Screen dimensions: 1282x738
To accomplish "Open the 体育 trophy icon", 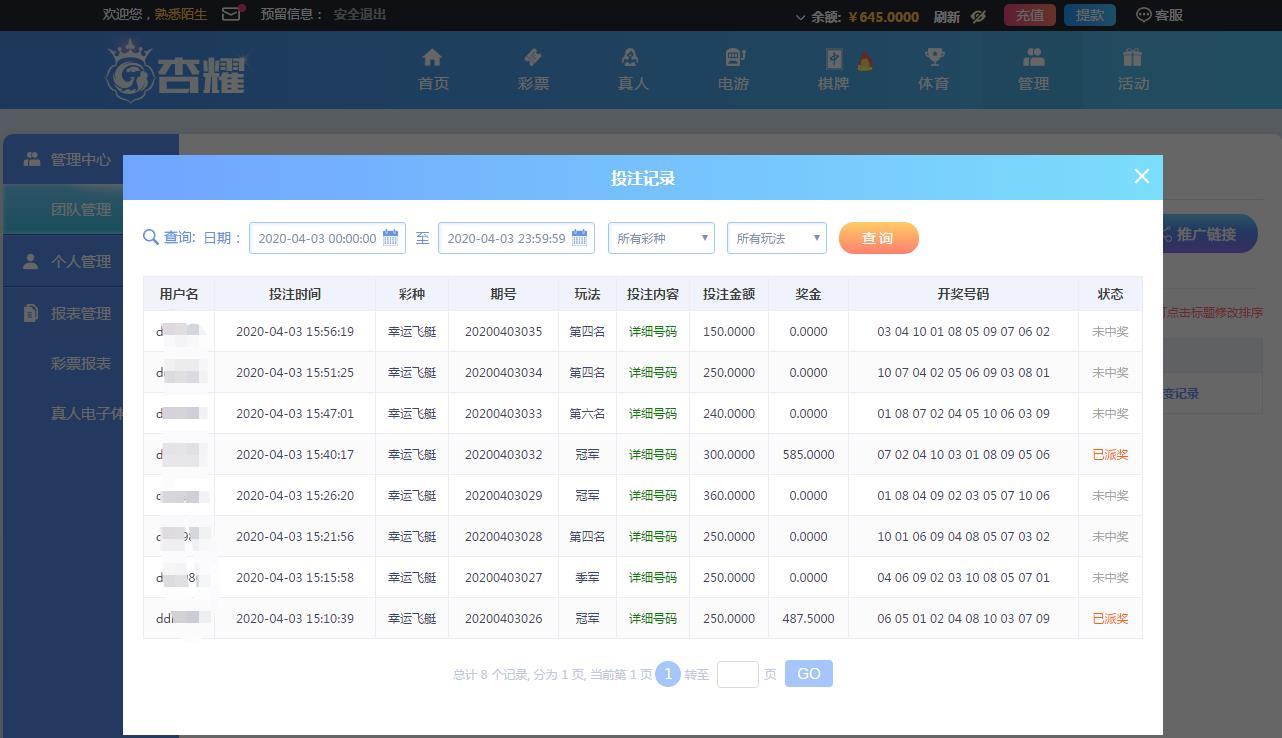I will tap(933, 58).
